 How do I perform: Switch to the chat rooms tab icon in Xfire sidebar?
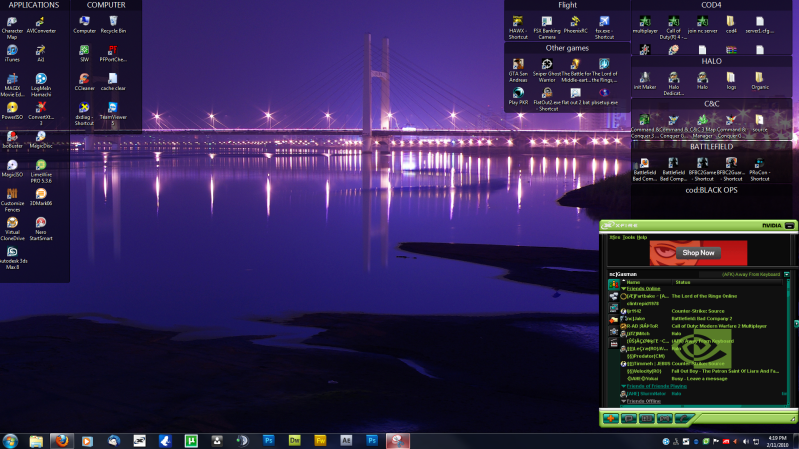(x=614, y=296)
